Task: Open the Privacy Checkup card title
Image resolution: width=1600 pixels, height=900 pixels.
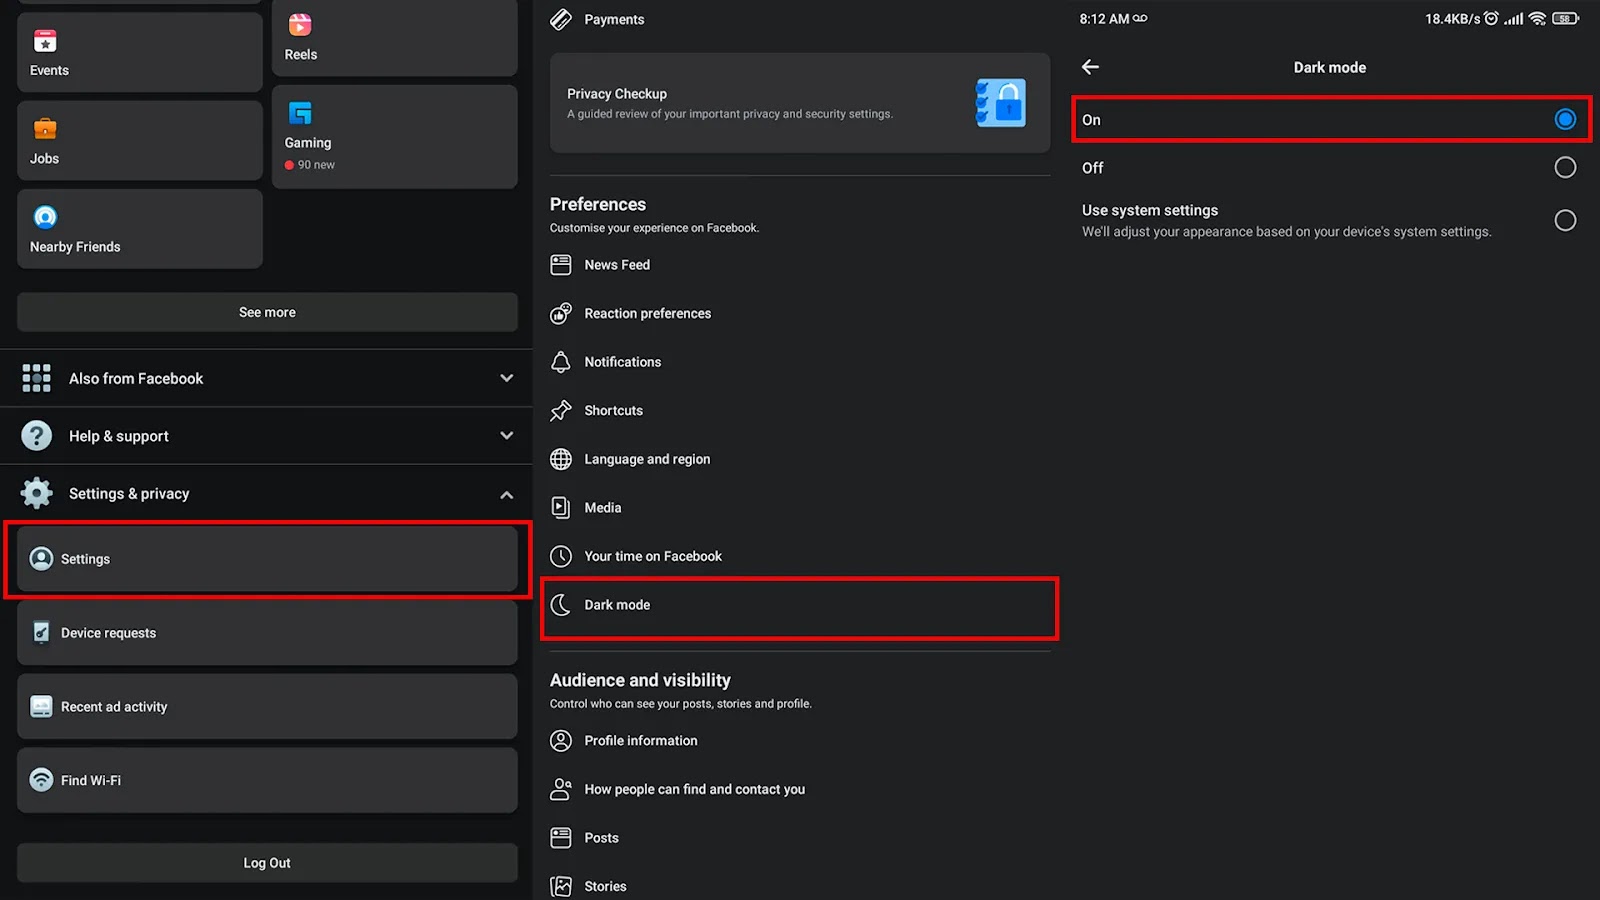Action: [617, 94]
